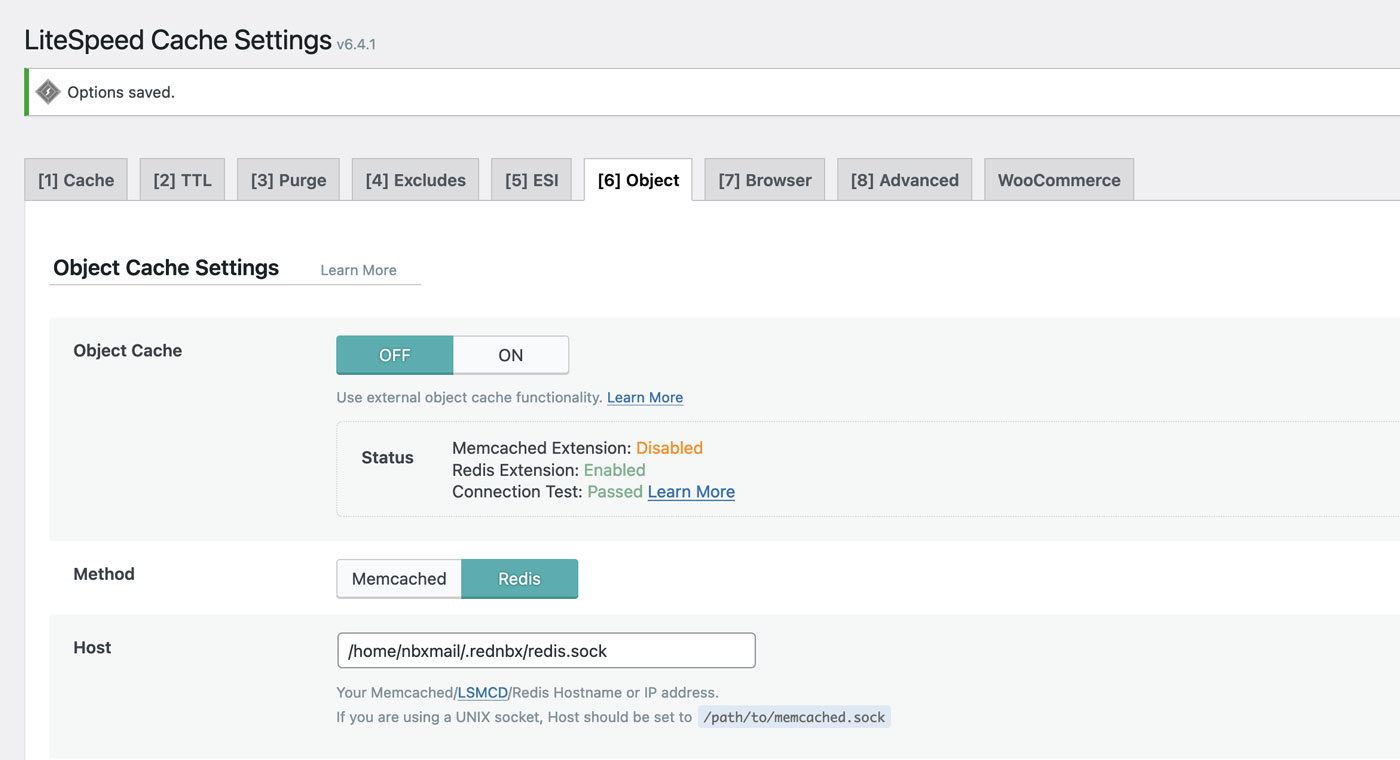The width and height of the screenshot is (1400, 760).
Task: Open the WooCommerce tab
Action: [1059, 180]
